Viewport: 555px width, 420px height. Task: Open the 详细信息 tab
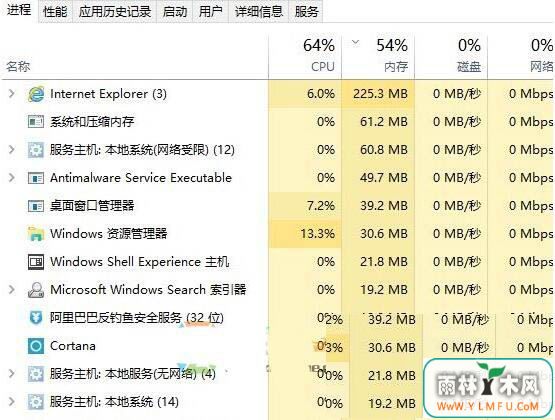259,12
